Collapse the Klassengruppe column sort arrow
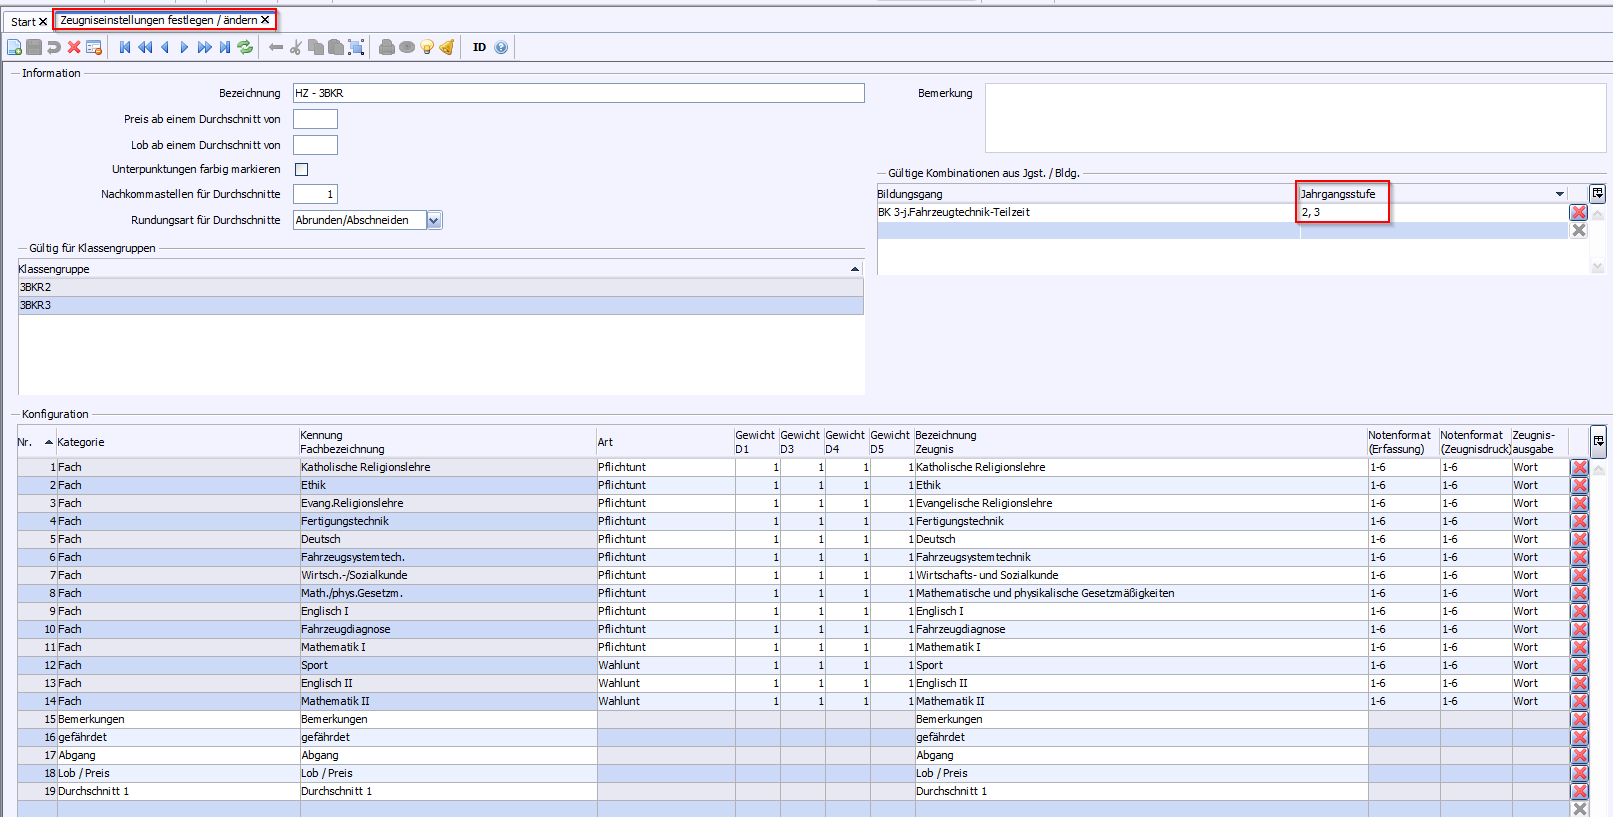The height and width of the screenshot is (817, 1613). click(854, 269)
